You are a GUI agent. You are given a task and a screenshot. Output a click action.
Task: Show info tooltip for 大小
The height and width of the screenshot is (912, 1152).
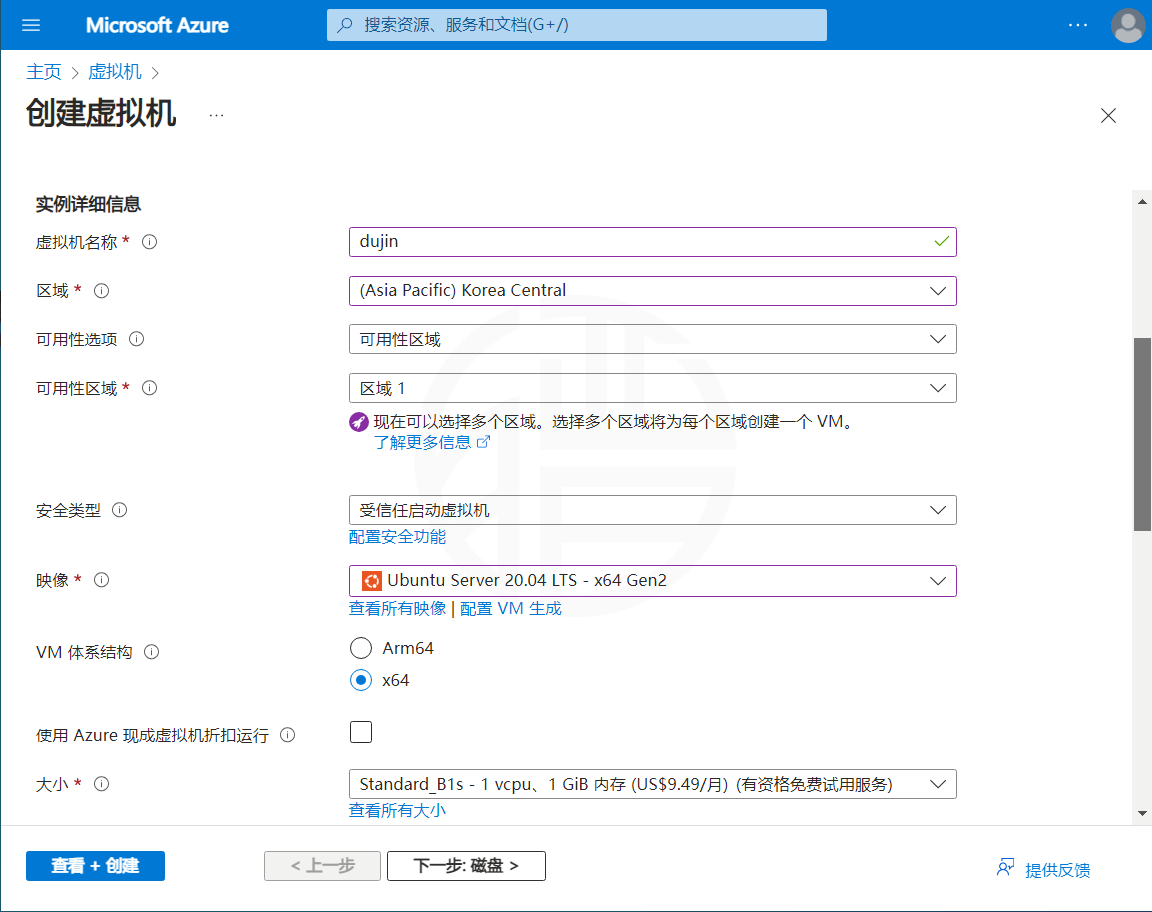[101, 784]
